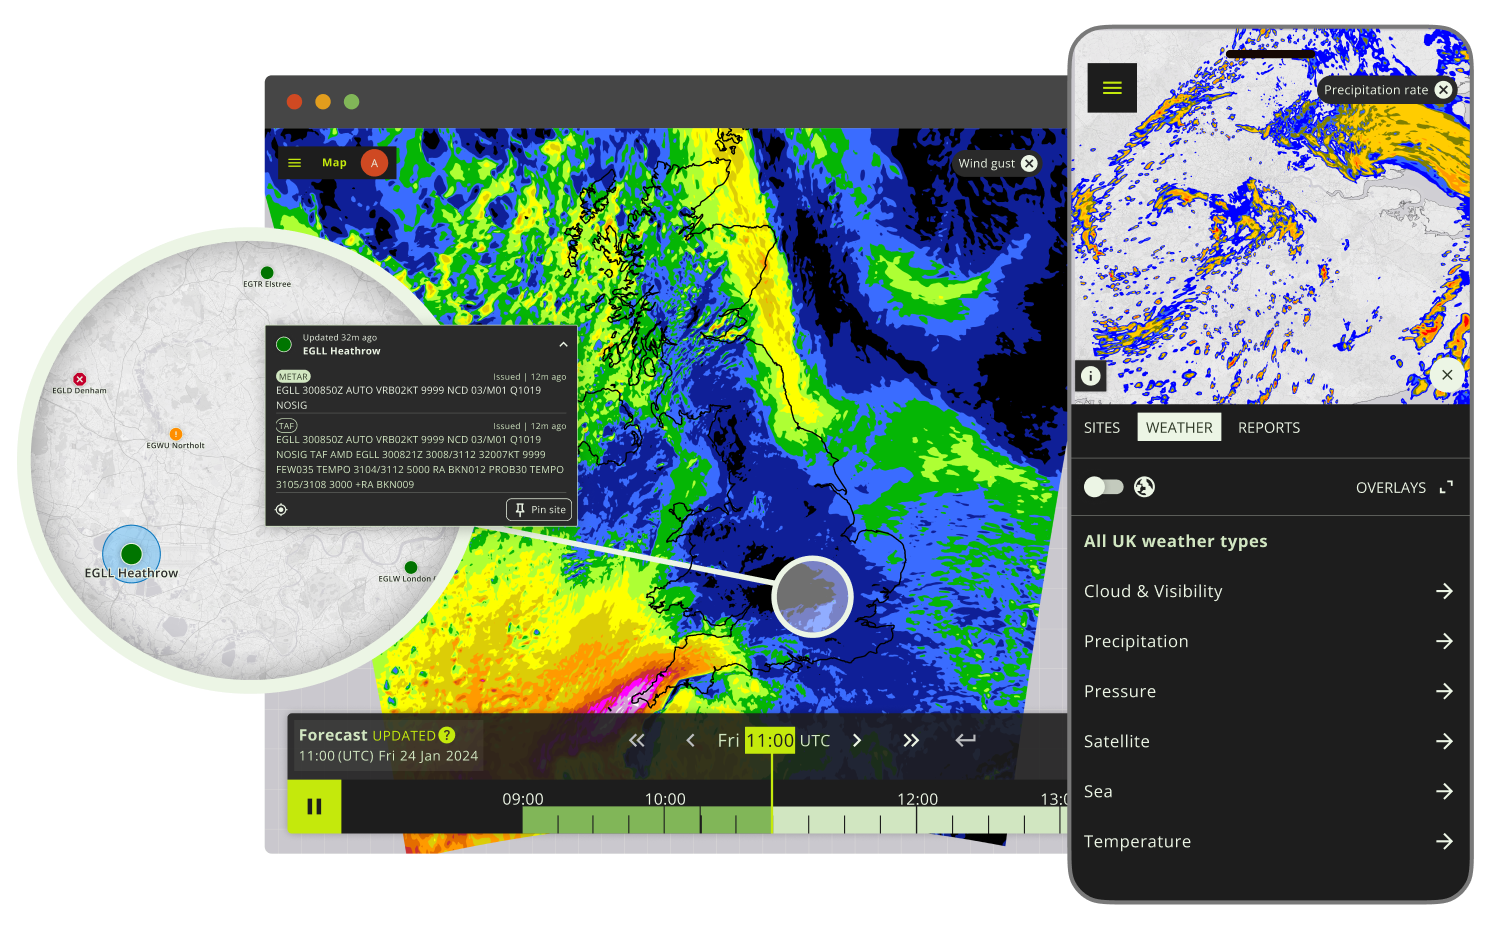Switch to the SITES tab

pyautogui.click(x=1102, y=427)
